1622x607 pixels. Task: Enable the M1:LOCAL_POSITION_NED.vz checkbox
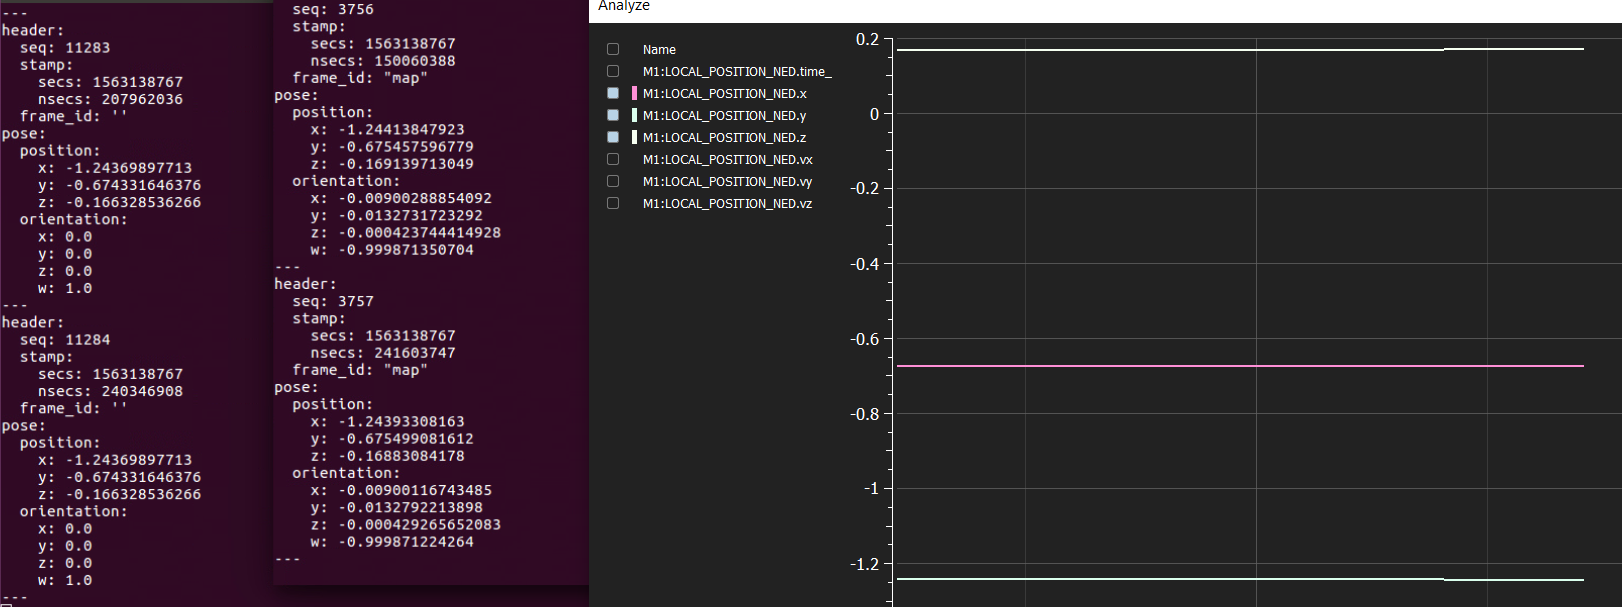613,203
